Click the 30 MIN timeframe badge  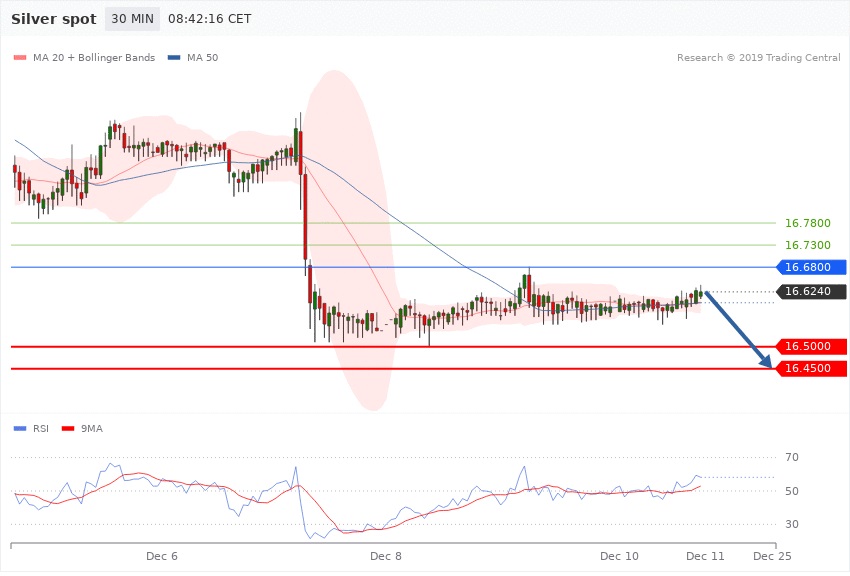[x=132, y=19]
